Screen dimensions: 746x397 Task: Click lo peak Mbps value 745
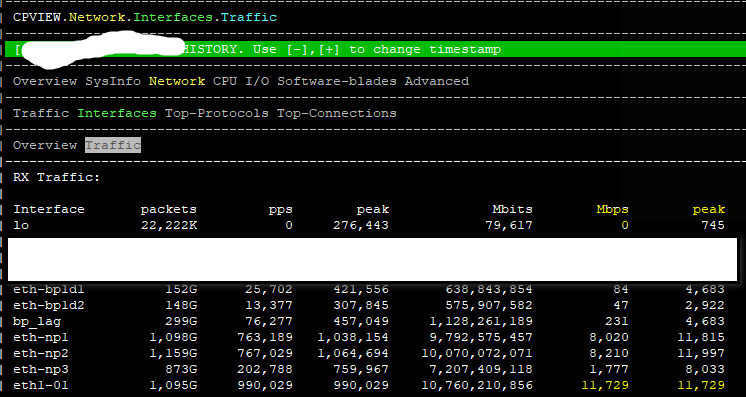tap(713, 225)
